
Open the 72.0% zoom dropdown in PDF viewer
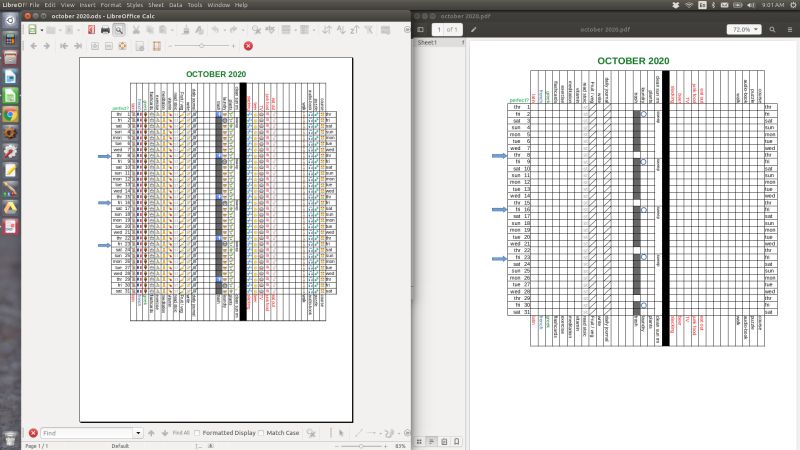pyautogui.click(x=744, y=30)
